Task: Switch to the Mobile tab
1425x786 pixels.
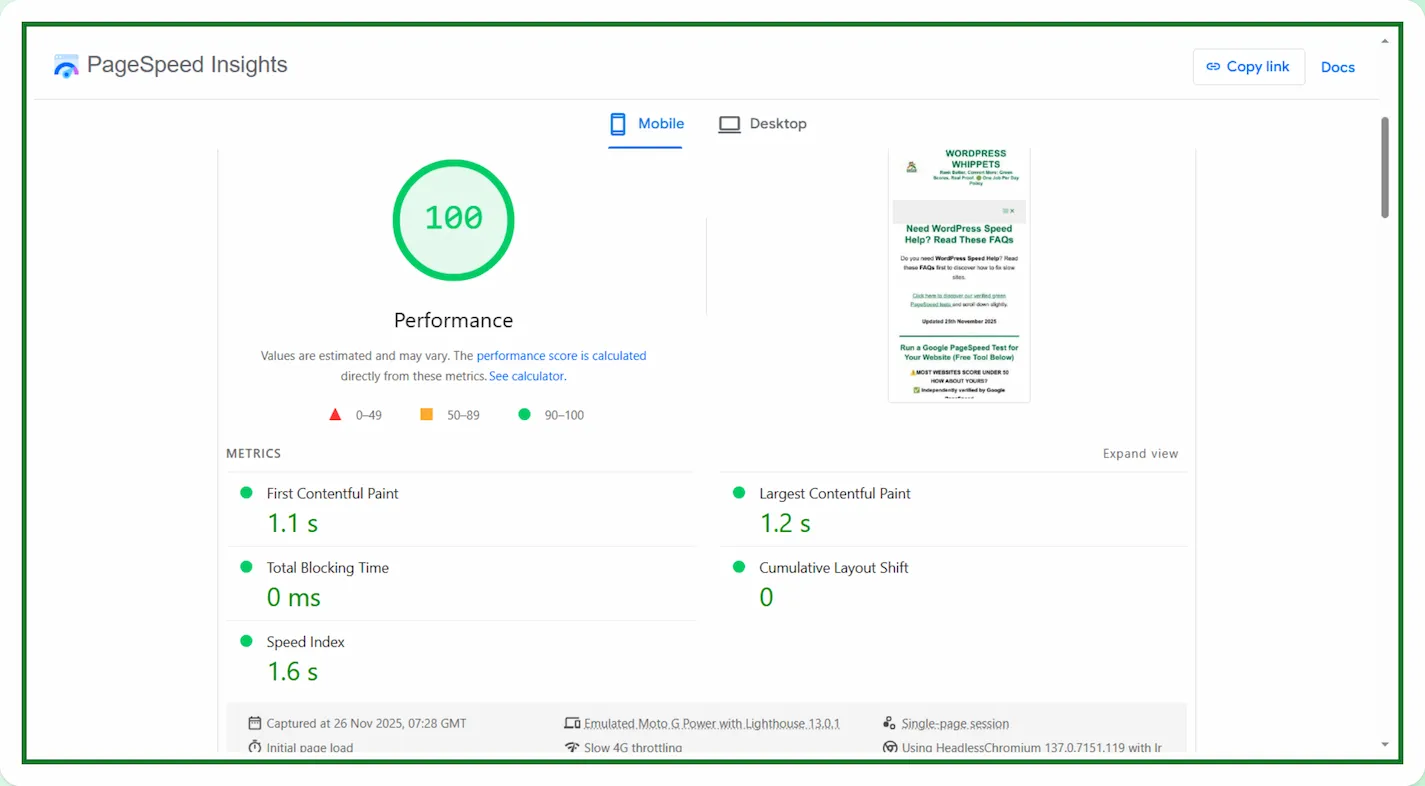Action: [646, 124]
